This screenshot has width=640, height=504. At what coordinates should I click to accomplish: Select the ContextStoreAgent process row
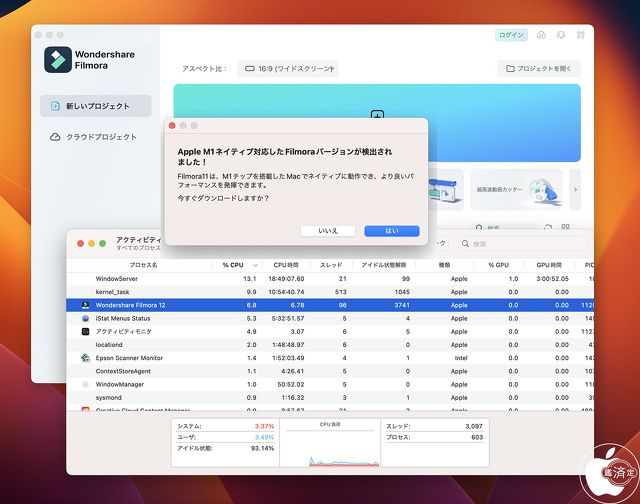point(330,371)
